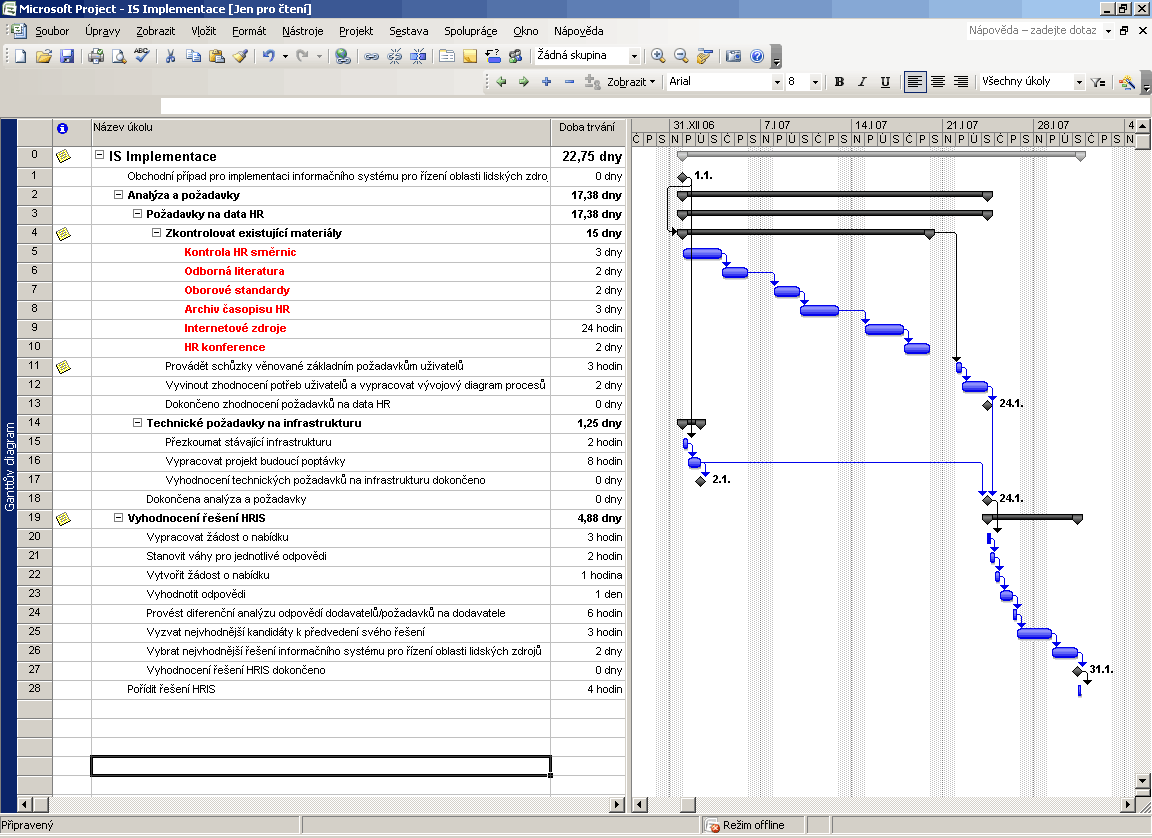Open the Zobrazit outline level dropdown
Image resolution: width=1152 pixels, height=838 pixels.
[631, 82]
